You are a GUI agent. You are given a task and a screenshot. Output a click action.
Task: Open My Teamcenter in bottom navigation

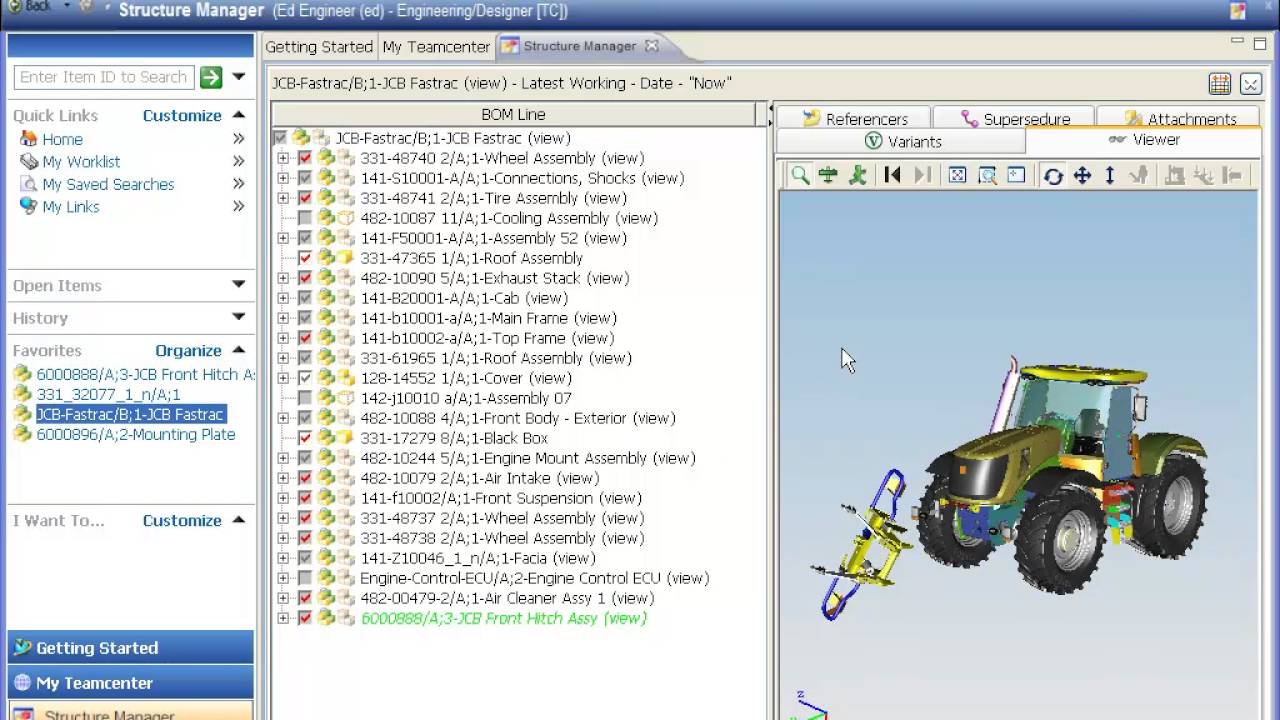coord(131,683)
